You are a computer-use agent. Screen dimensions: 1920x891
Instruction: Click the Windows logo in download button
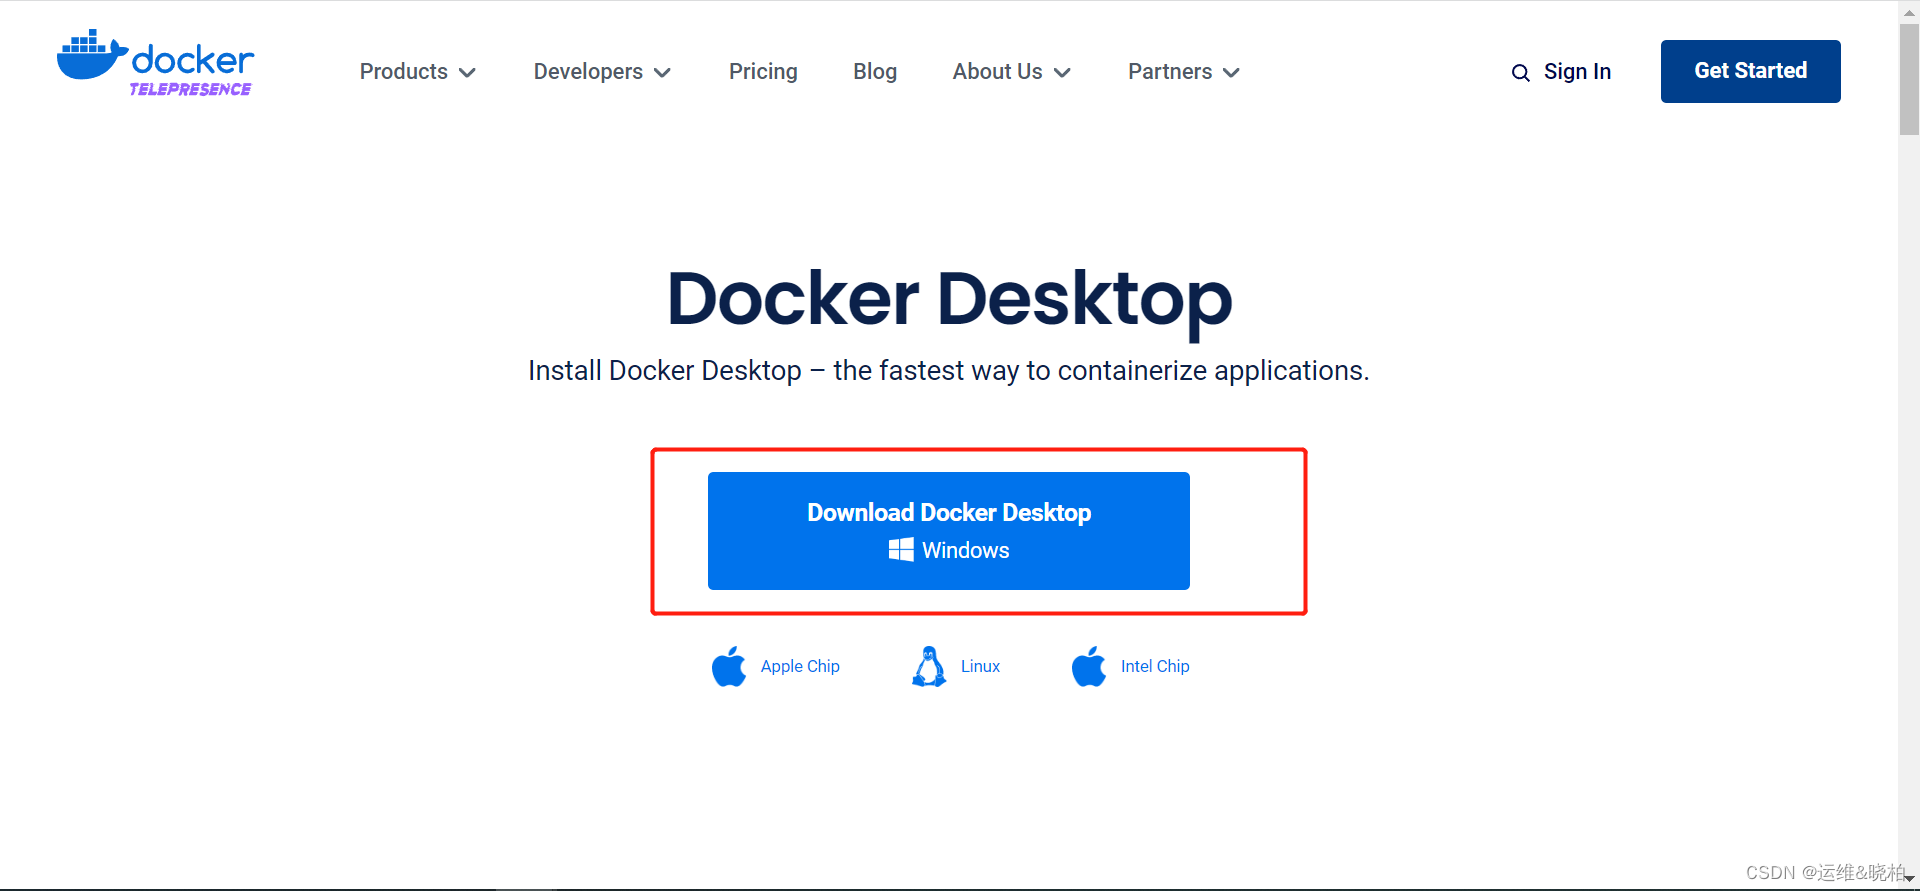901,550
